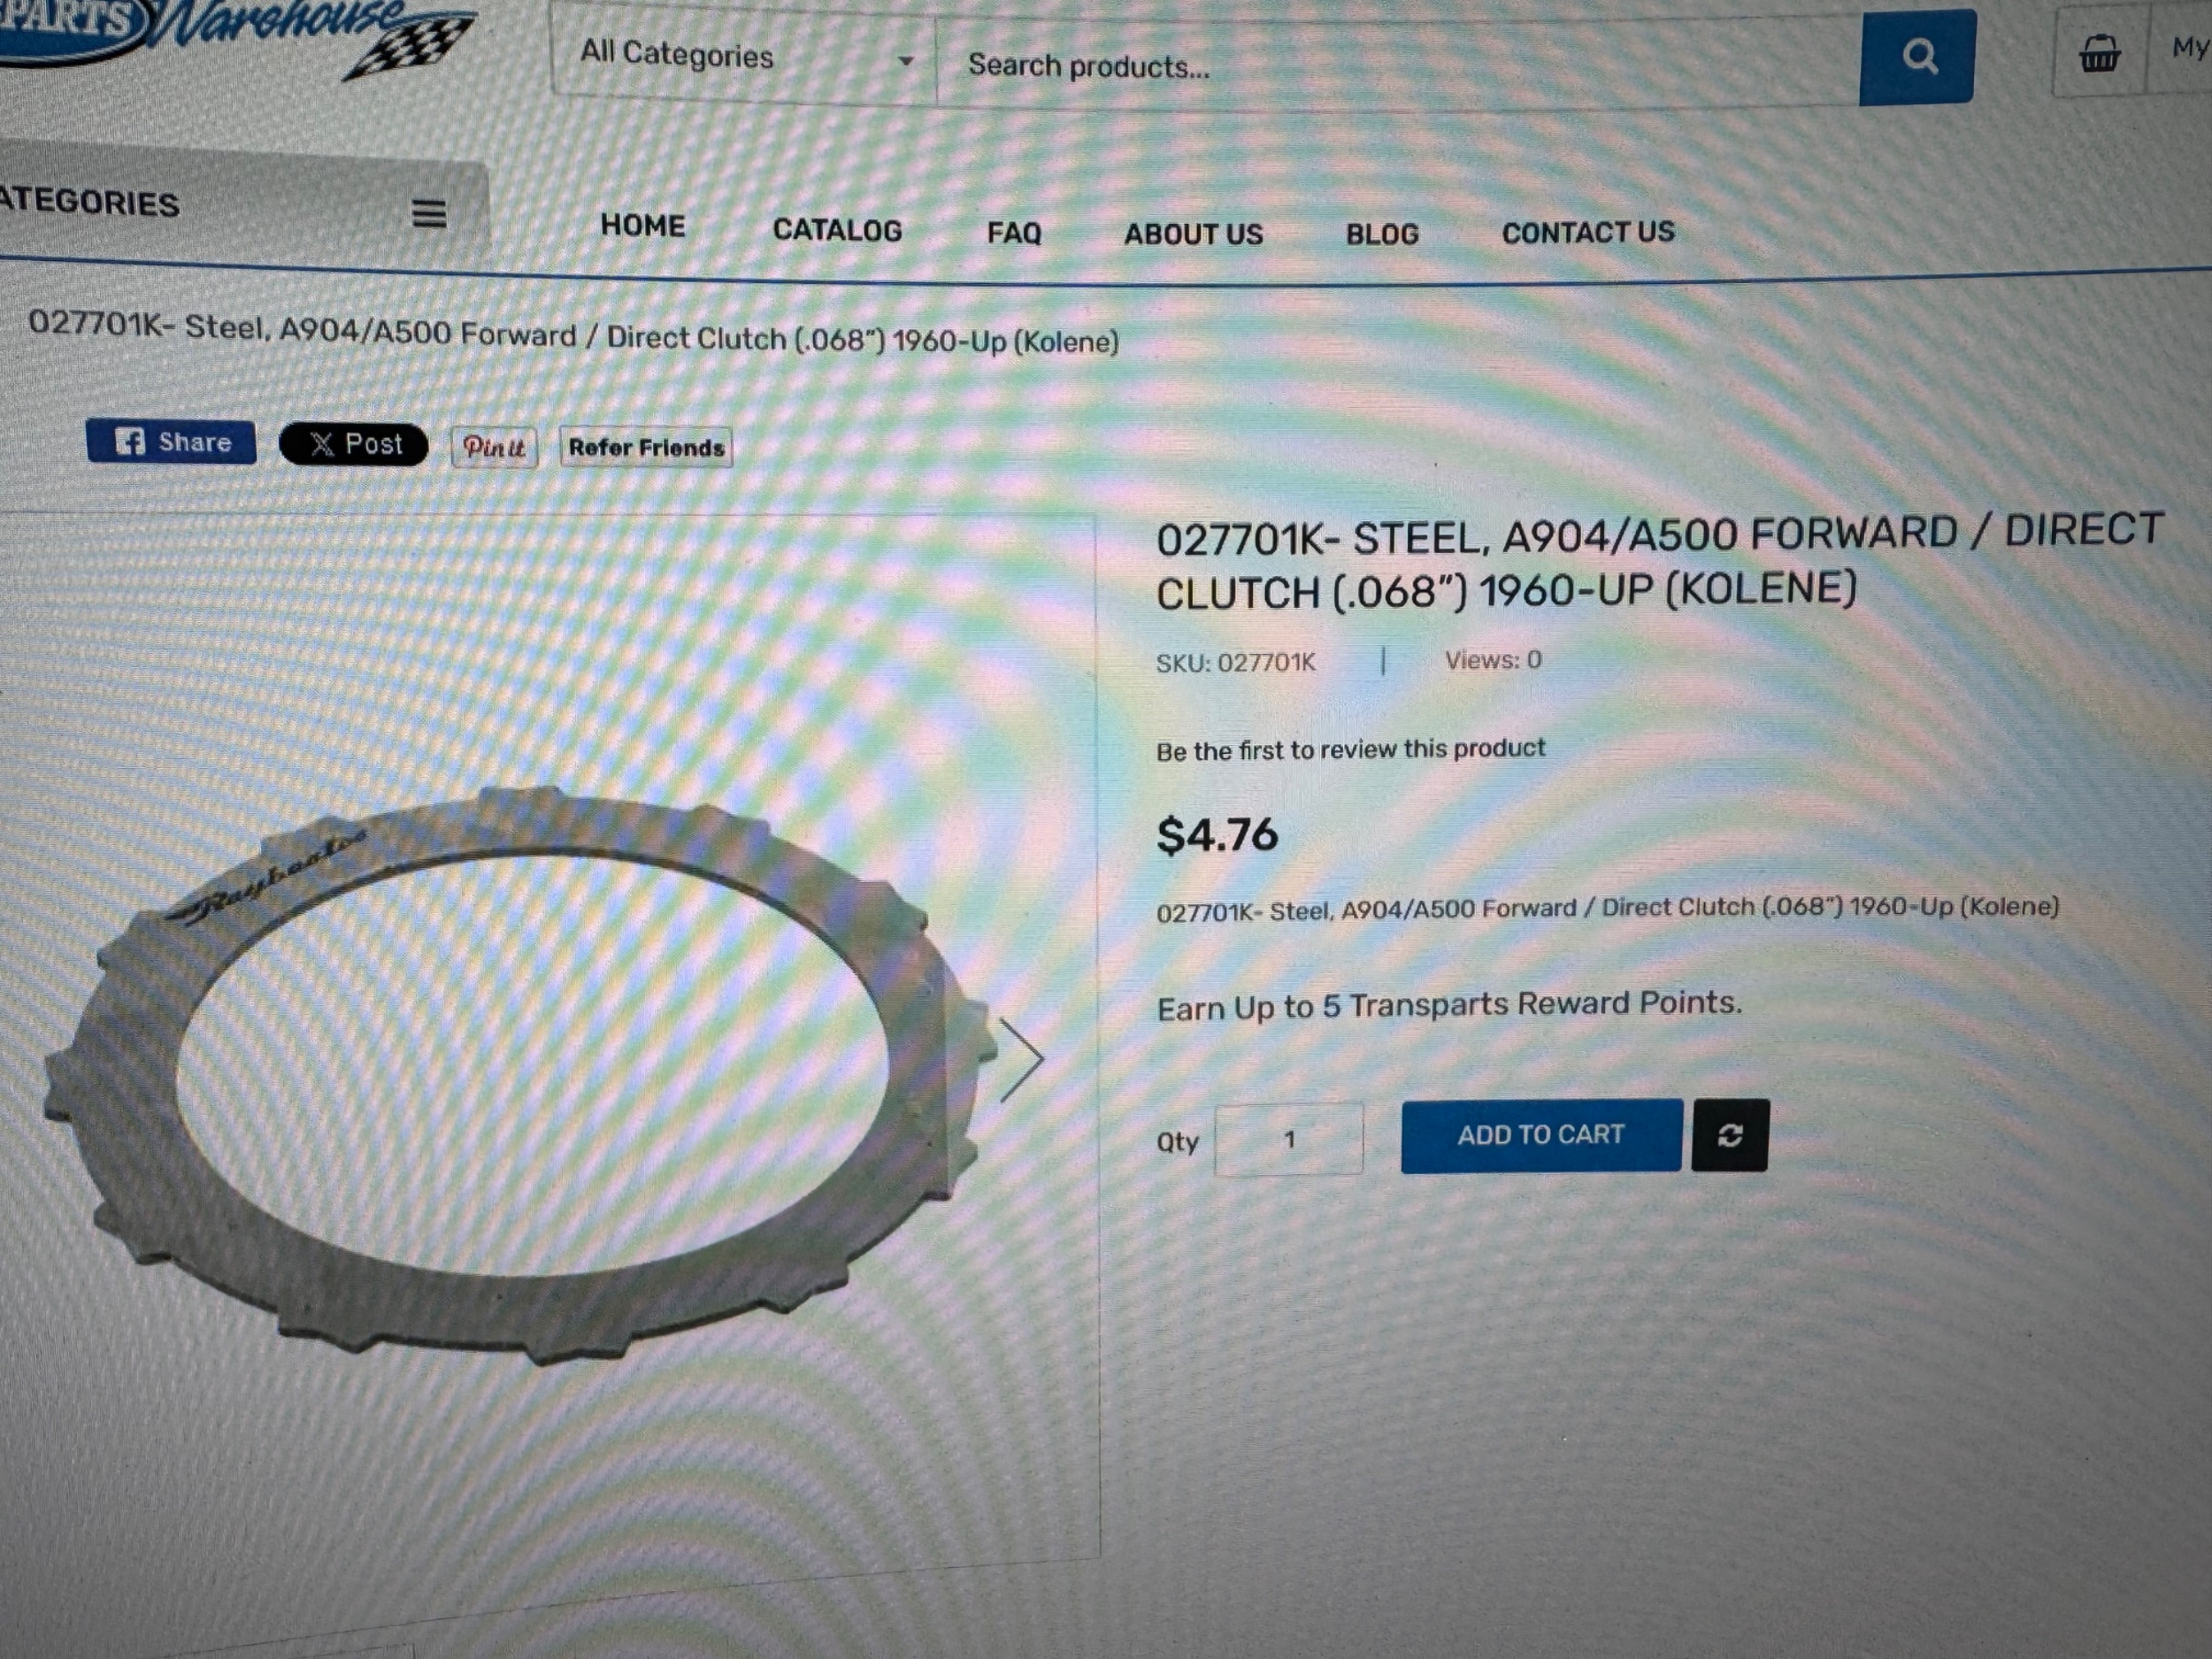Click the Add to Cart button
The image size is (2212, 1659).
pyautogui.click(x=1541, y=1135)
